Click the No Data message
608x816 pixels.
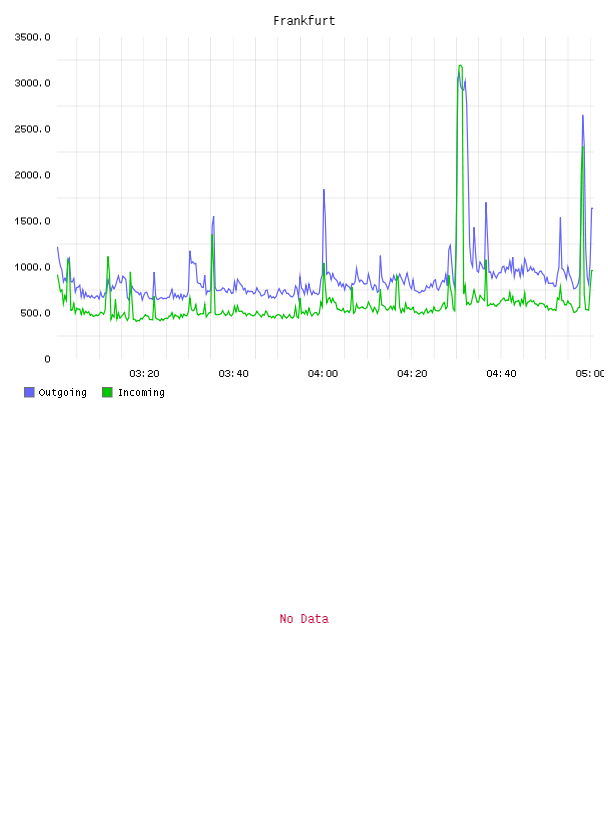click(x=304, y=619)
